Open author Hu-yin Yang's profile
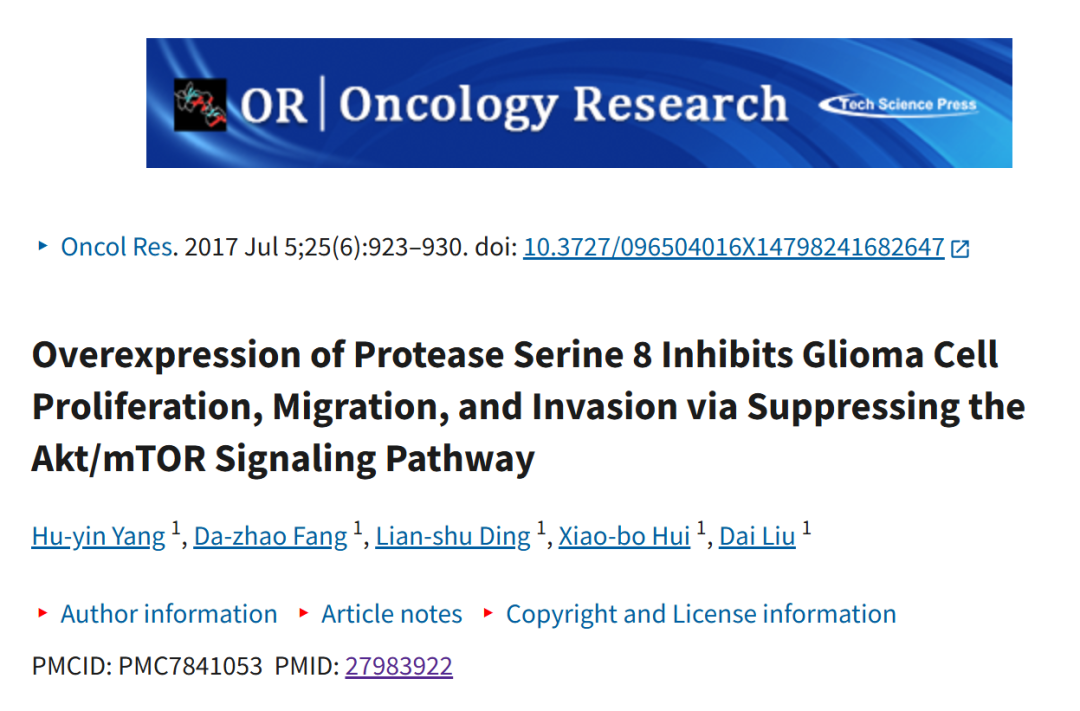This screenshot has width=1080, height=711. 98,536
